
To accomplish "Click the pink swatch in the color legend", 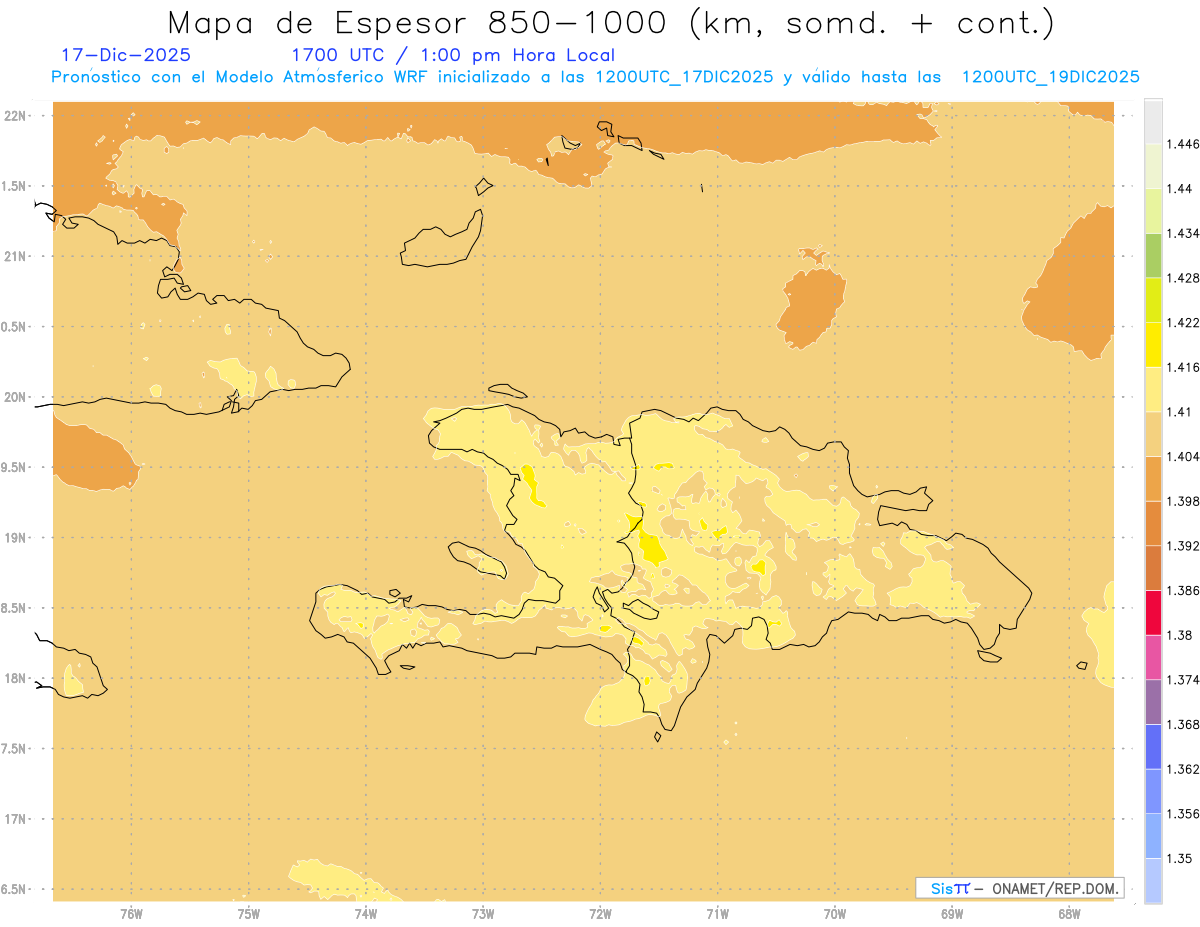I will [x=1153, y=657].
